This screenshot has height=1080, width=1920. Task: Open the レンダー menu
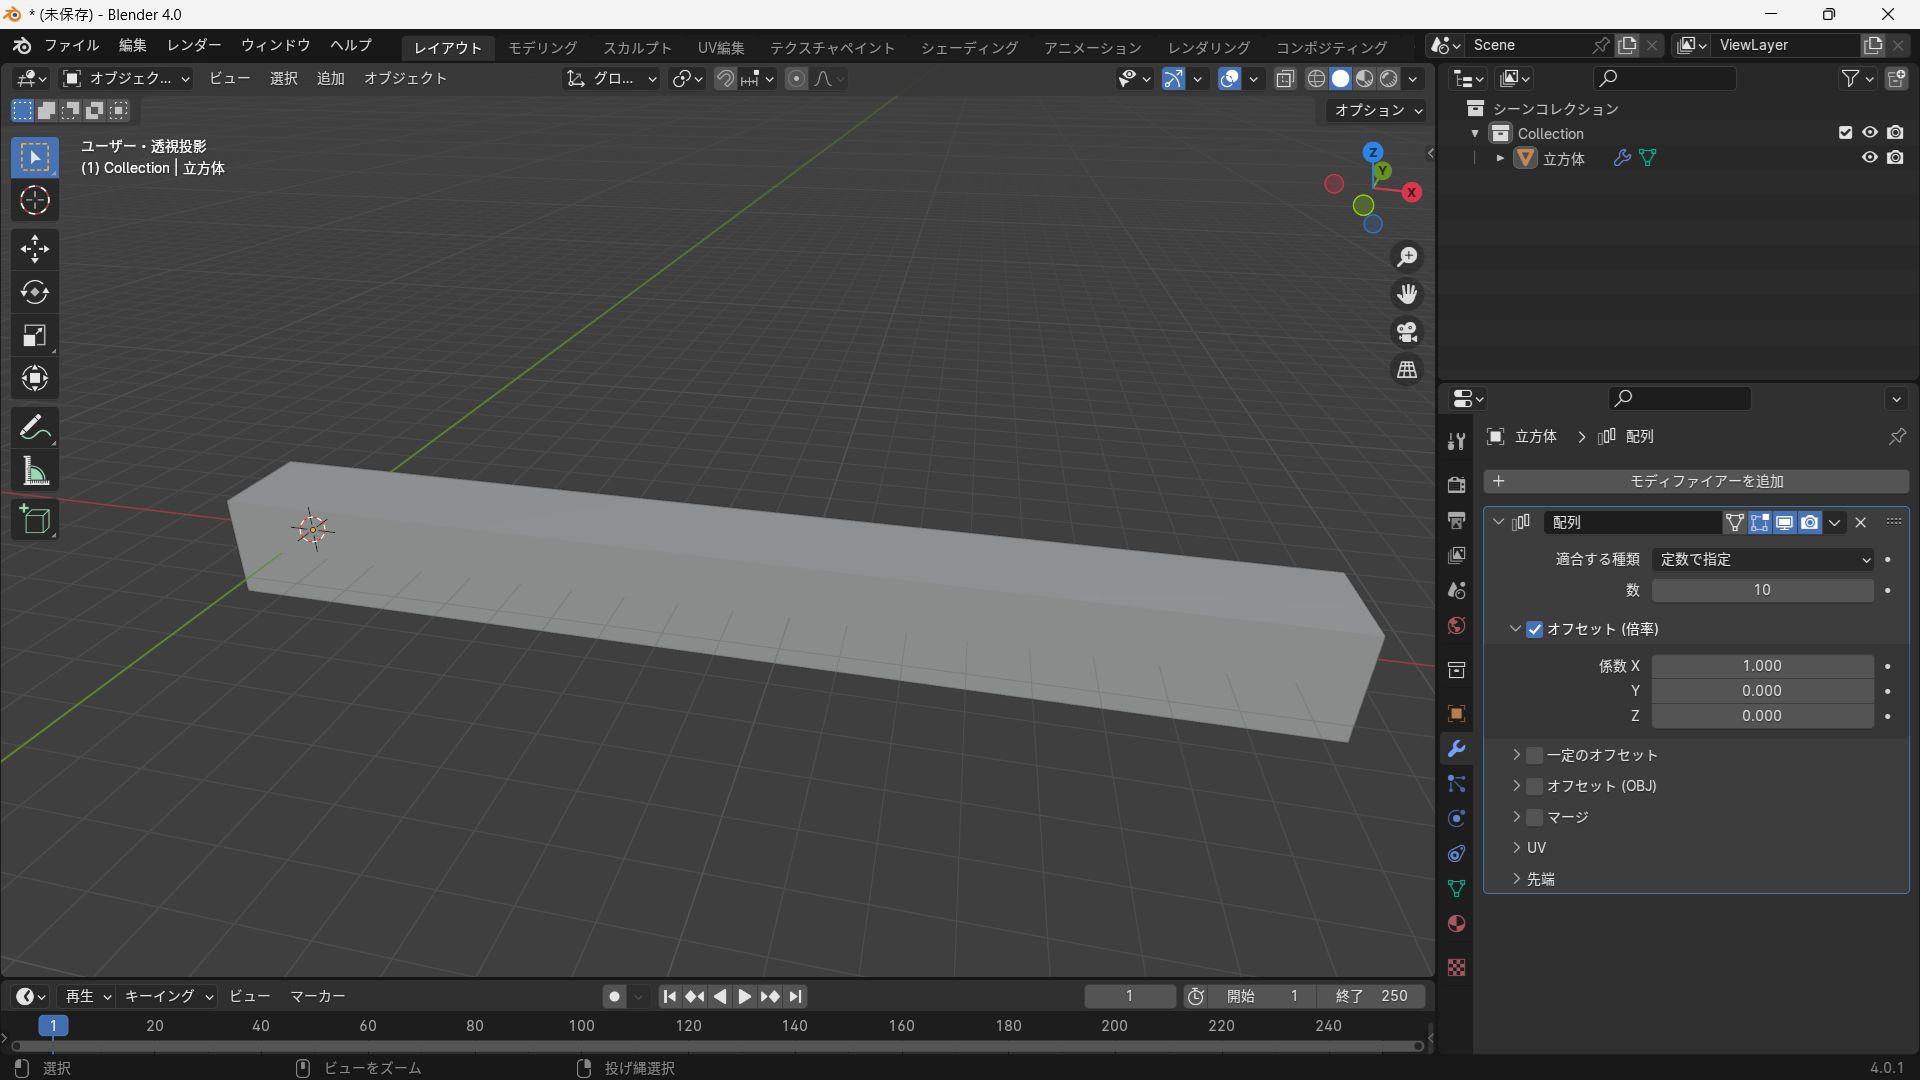coord(194,45)
